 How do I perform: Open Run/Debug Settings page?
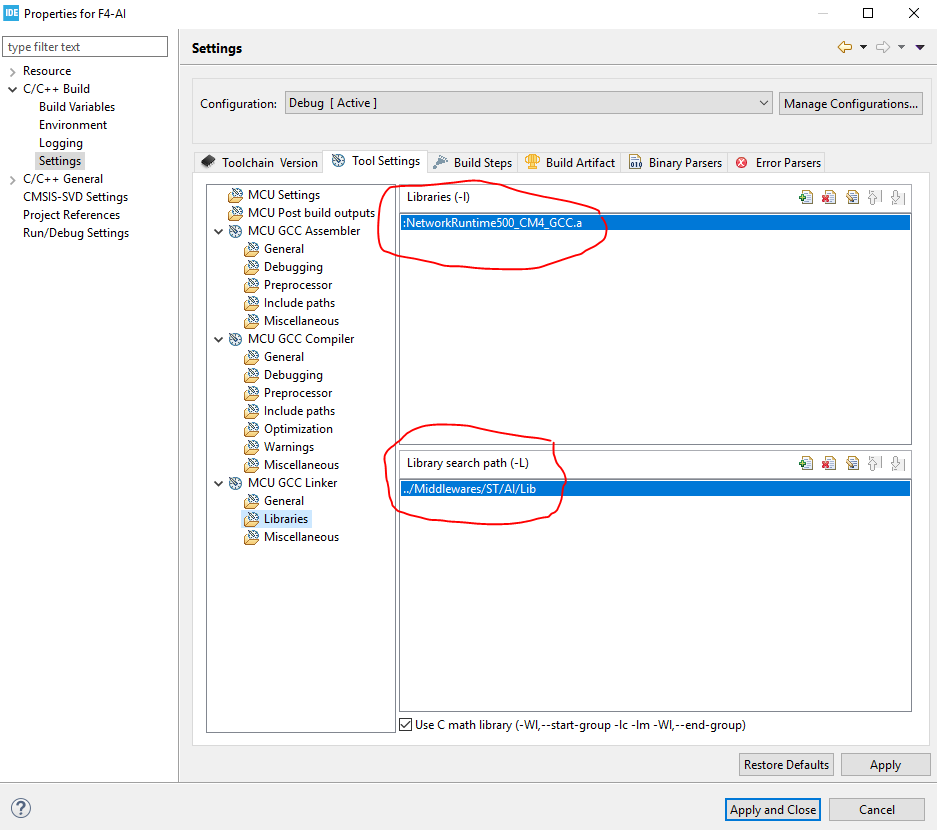[76, 232]
